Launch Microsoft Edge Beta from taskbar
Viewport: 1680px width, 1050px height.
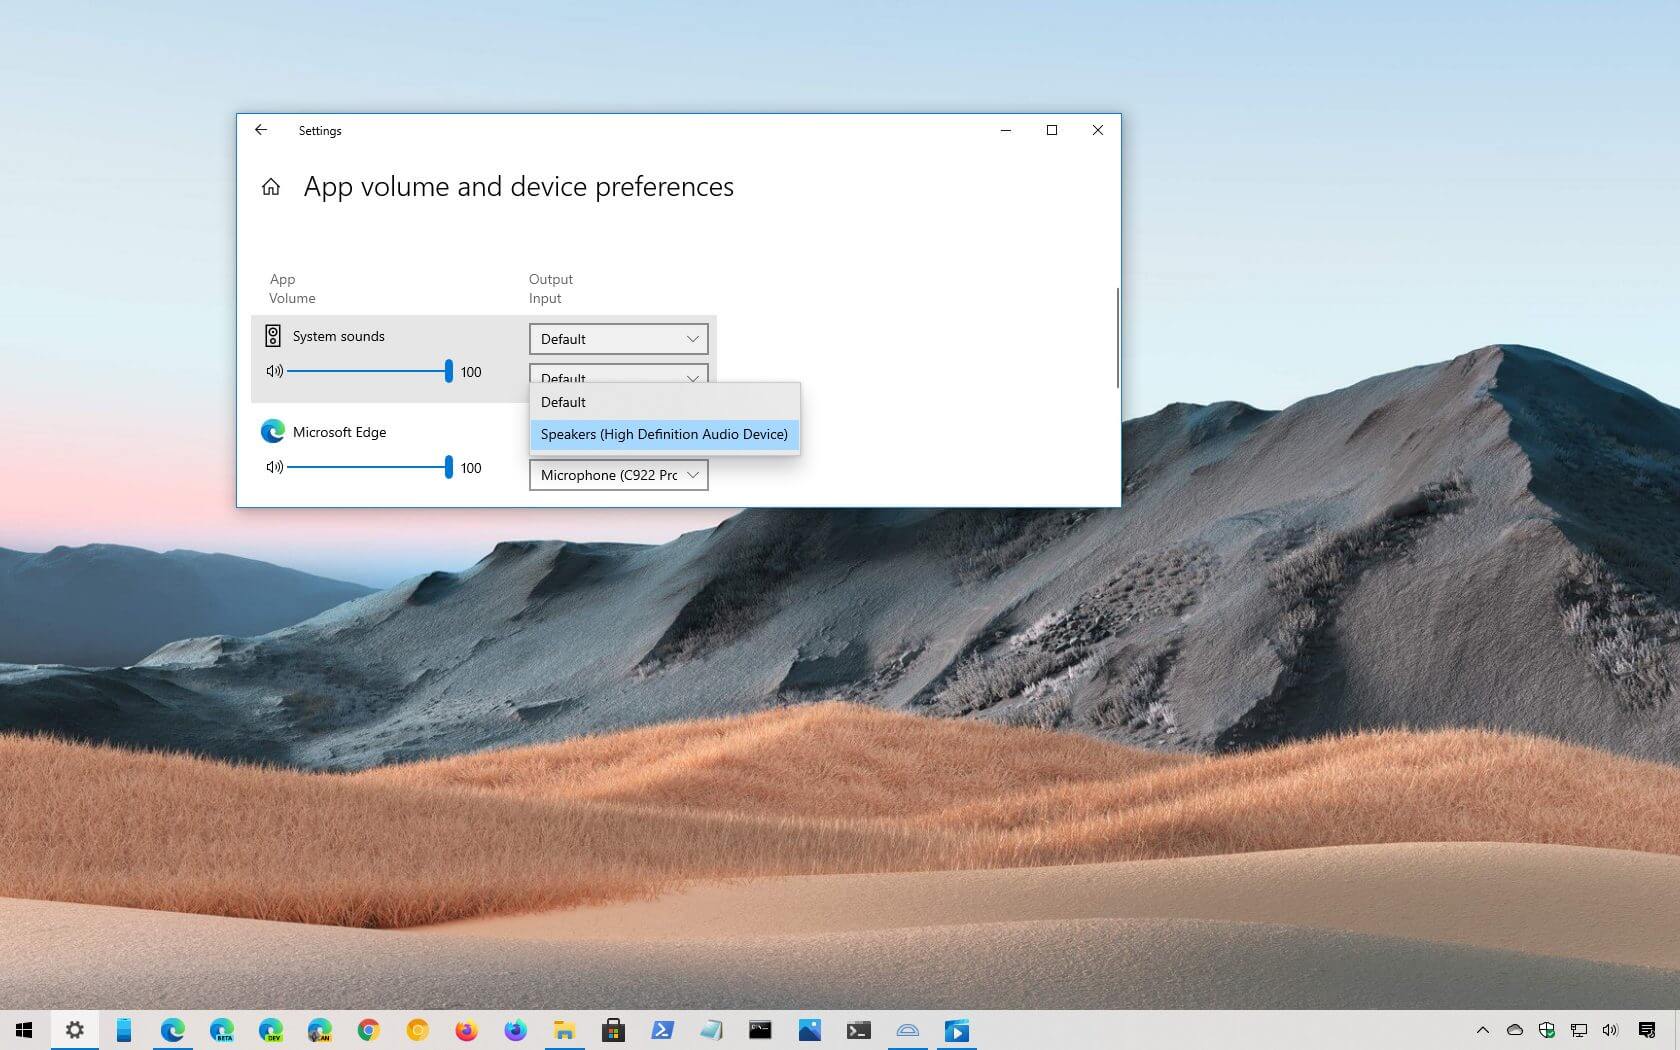tap(222, 1030)
